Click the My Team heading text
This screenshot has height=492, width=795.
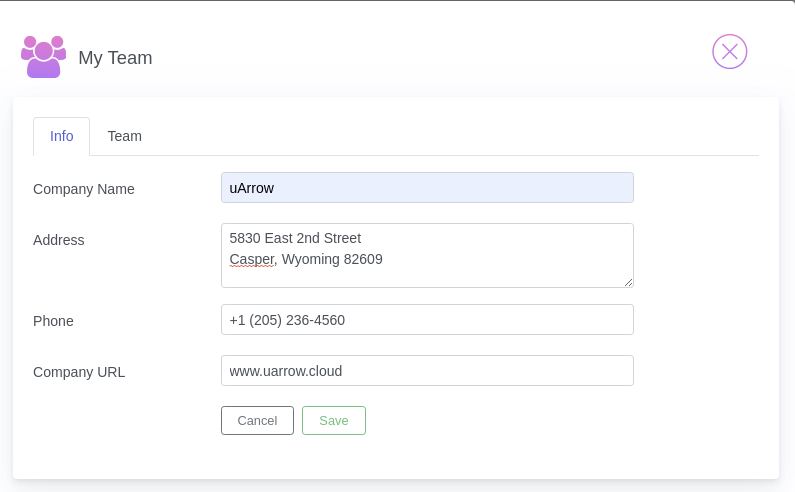(115, 58)
